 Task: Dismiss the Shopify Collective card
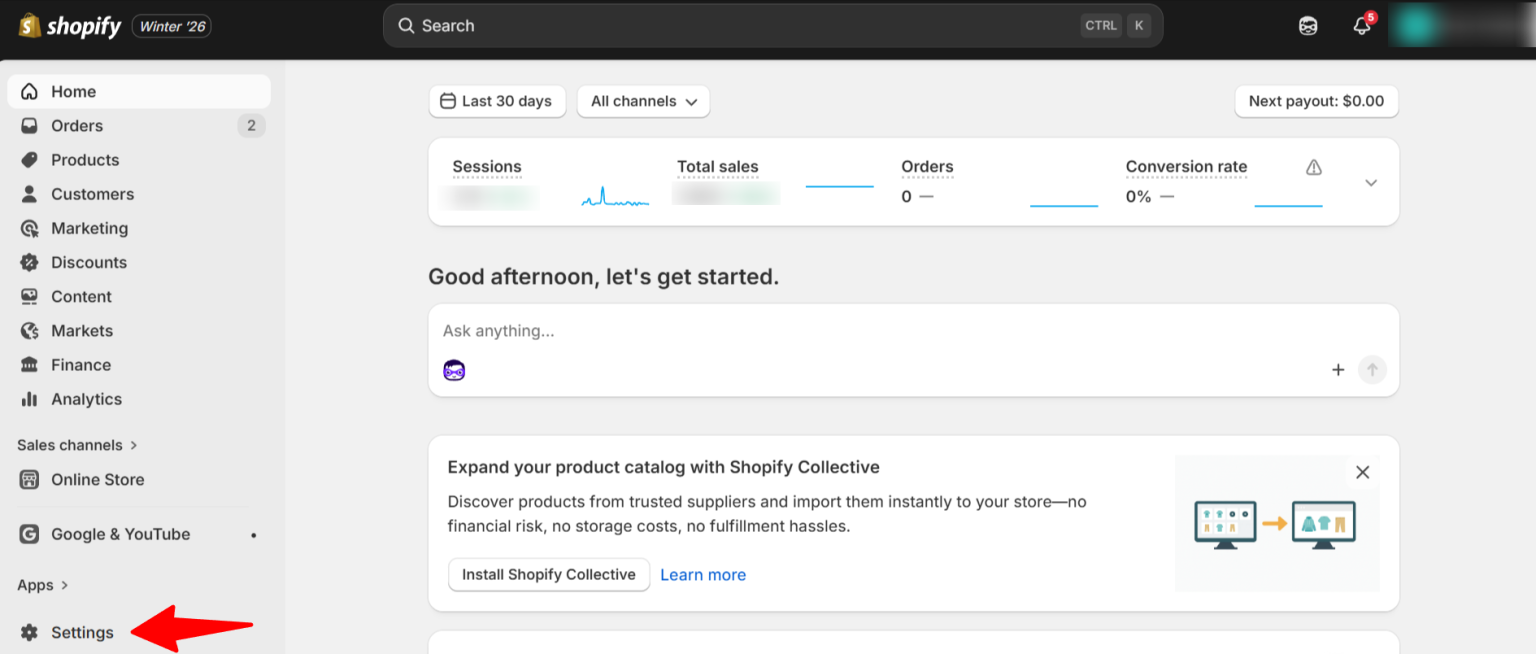pyautogui.click(x=1362, y=472)
